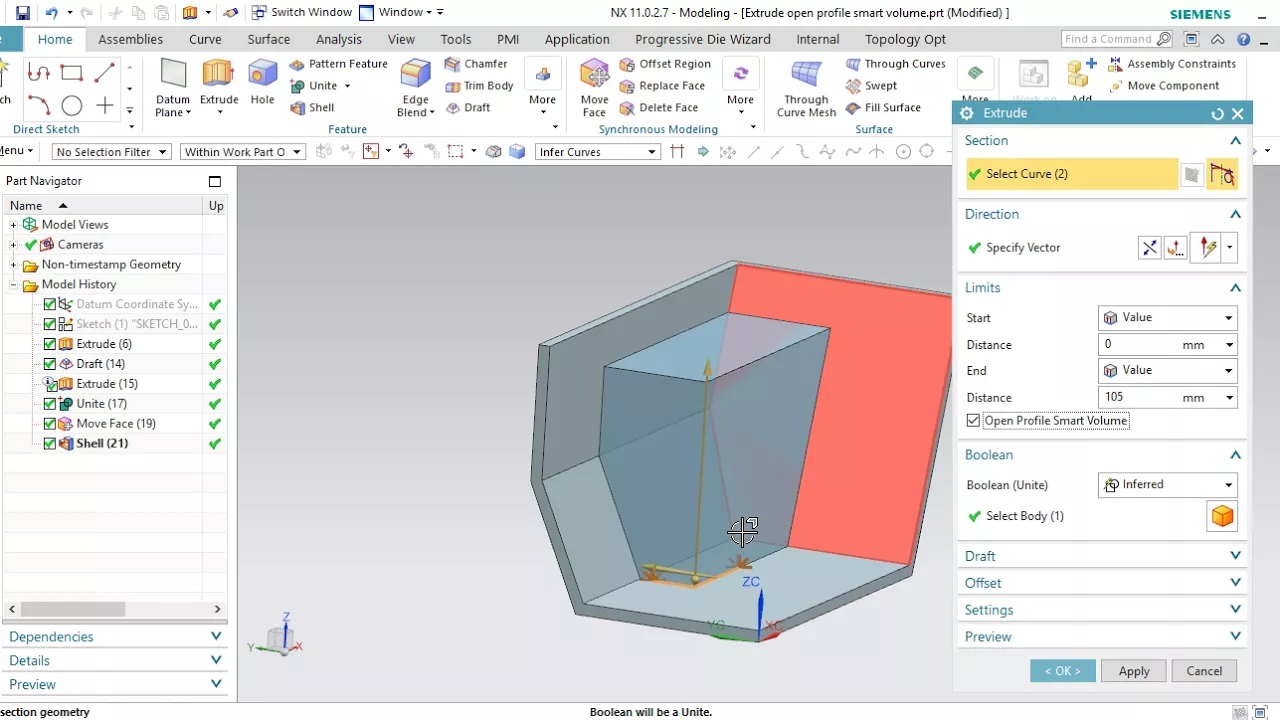This screenshot has height=720, width=1280.
Task: Click the Reverse Direction icon beside Specify Vector
Action: point(1150,248)
